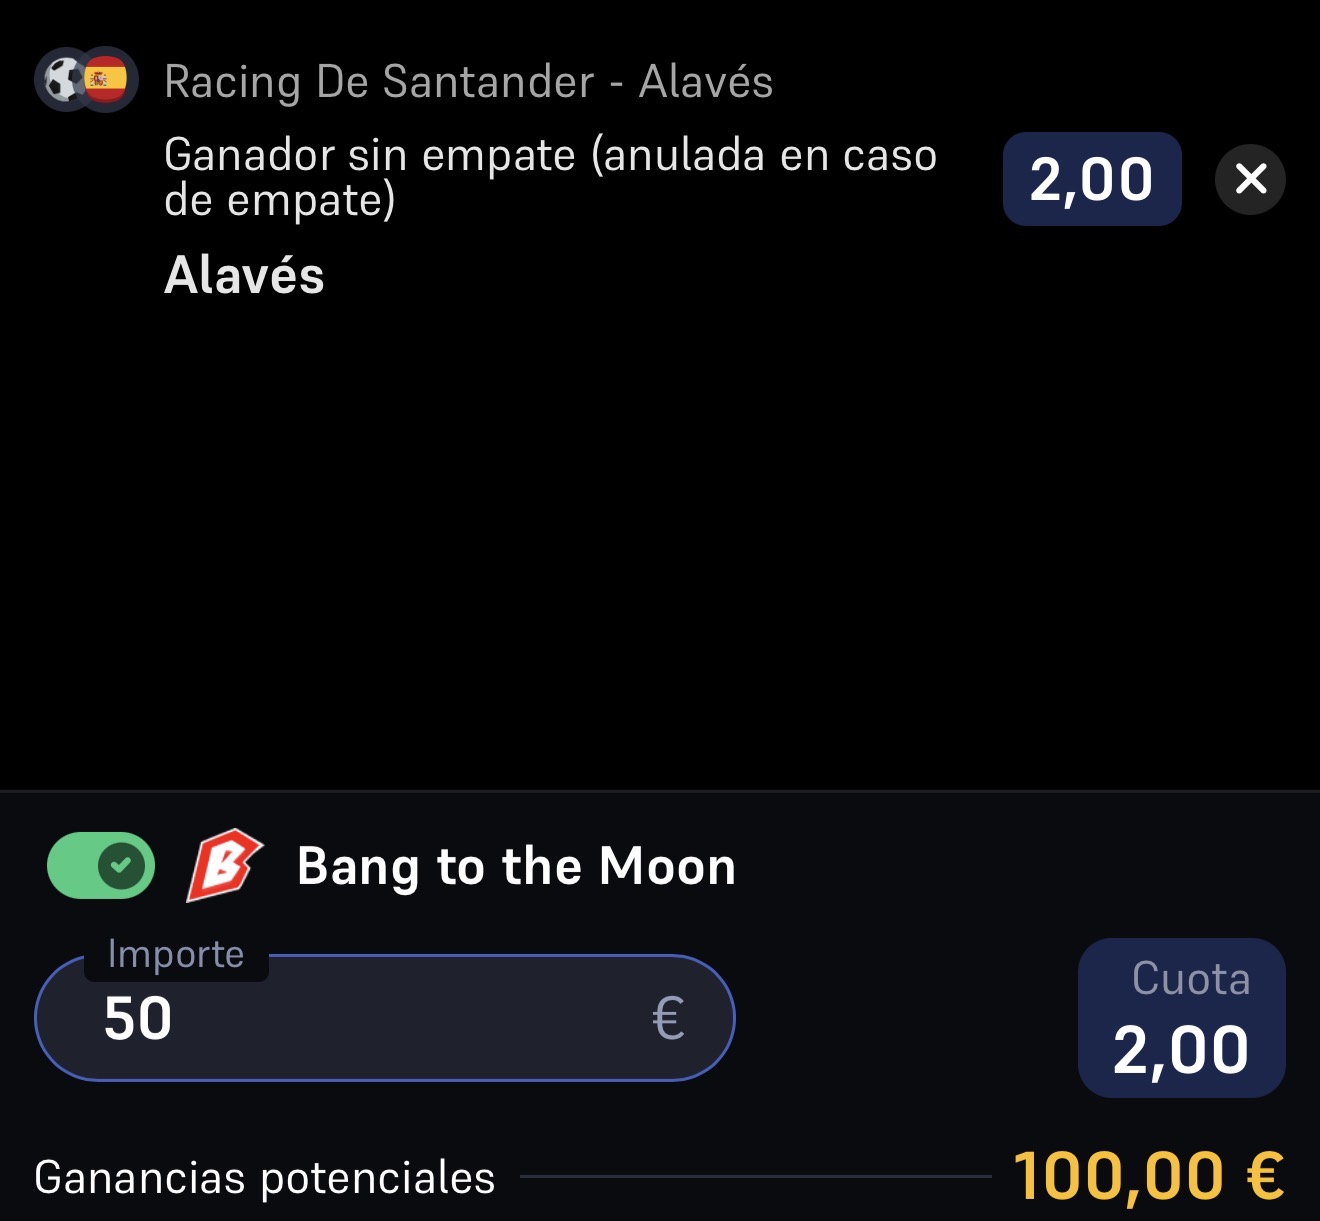Click the soccer ball sport icon

[x=64, y=79]
